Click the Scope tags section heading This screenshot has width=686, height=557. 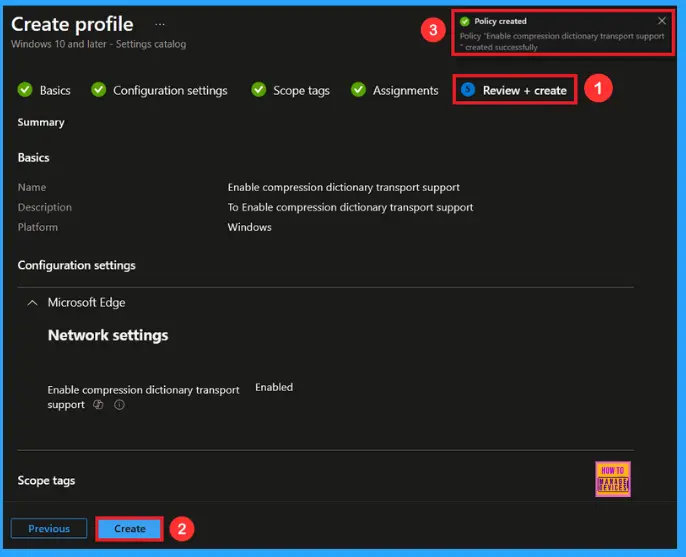(x=46, y=480)
